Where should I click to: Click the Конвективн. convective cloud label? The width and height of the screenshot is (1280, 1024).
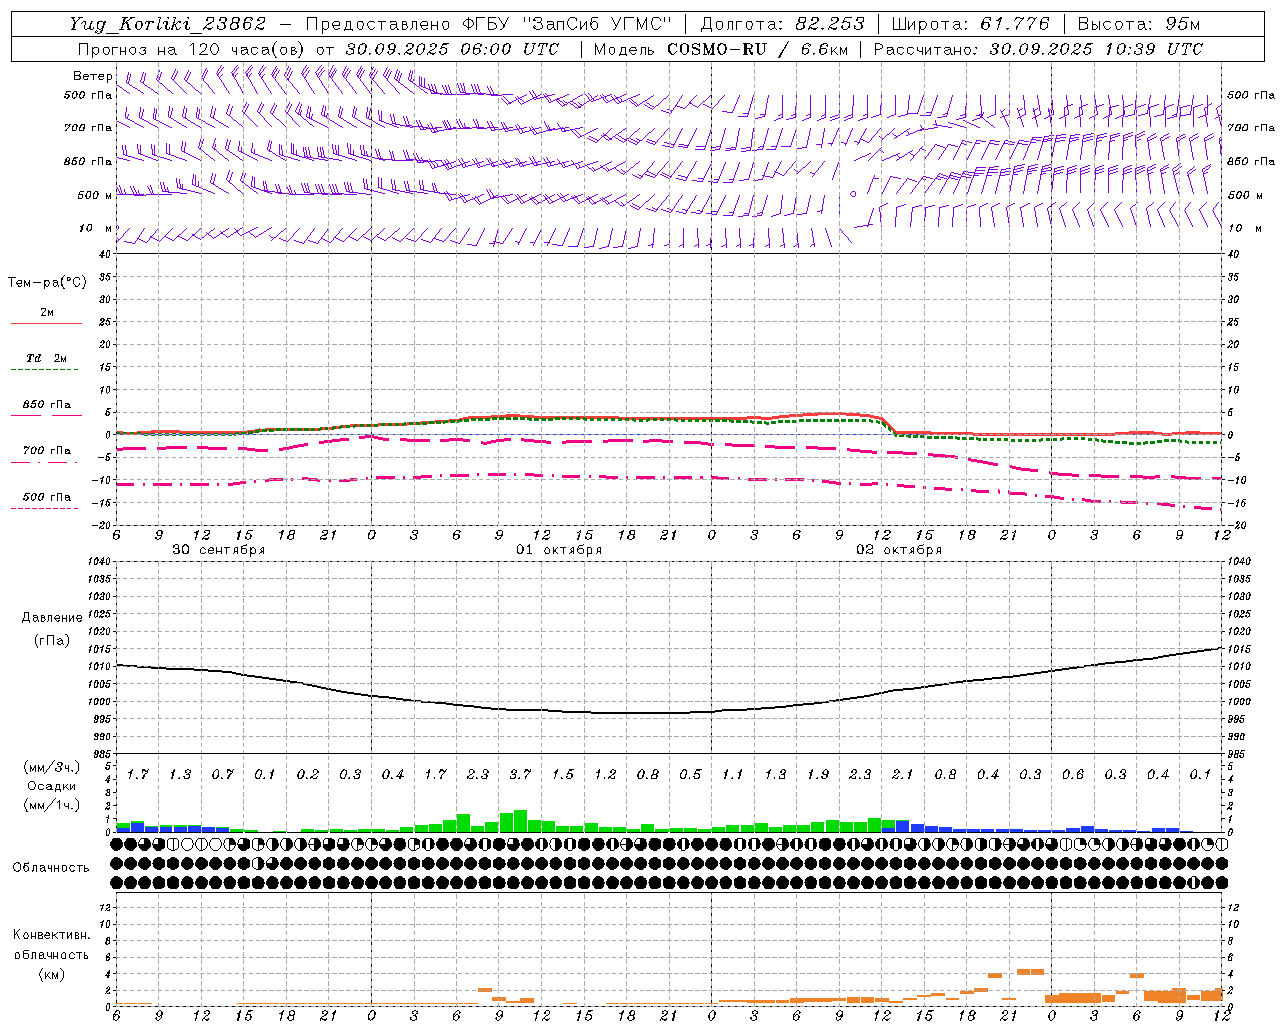click(51, 935)
